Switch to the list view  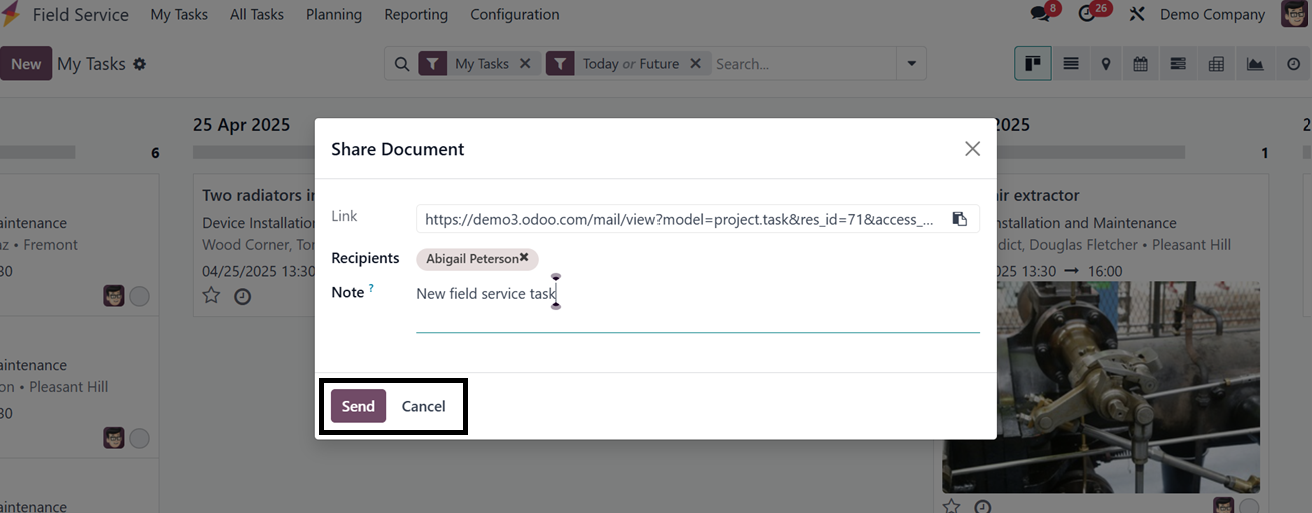[x=1071, y=64]
